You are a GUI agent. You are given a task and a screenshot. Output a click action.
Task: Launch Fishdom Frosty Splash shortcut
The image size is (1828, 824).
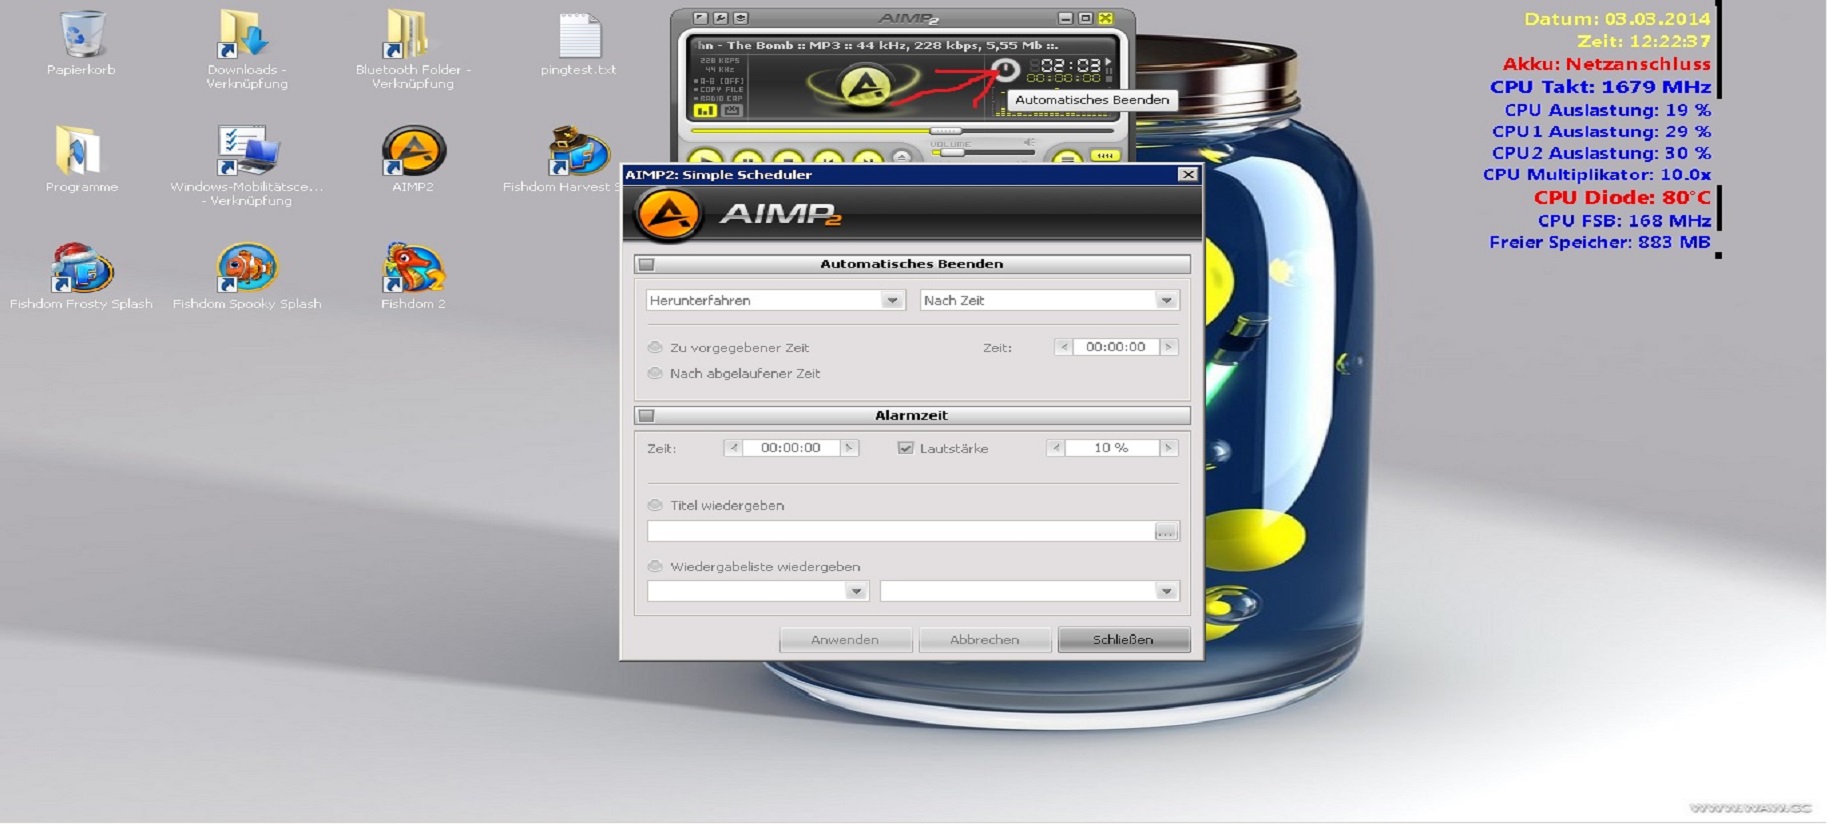tap(82, 268)
